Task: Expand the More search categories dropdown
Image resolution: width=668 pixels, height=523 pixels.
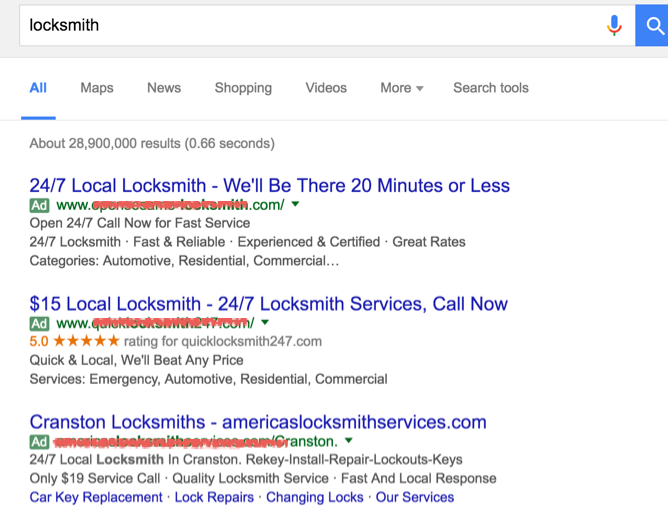Action: click(x=401, y=88)
